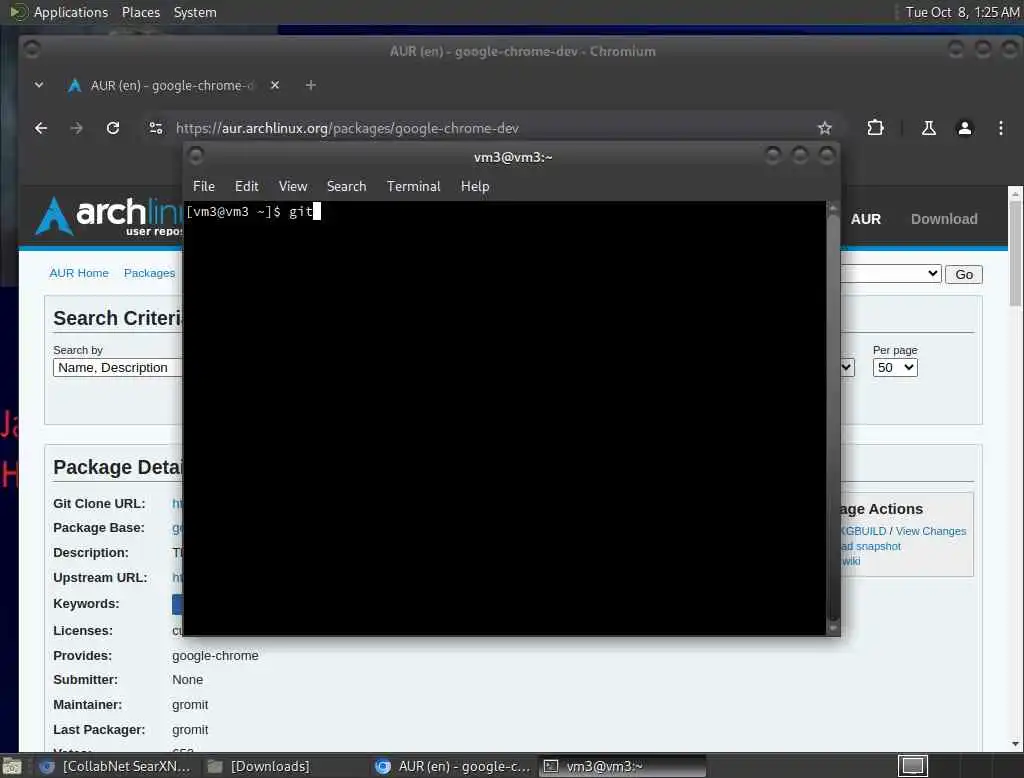
Task: Open the Packages link
Action: (x=150, y=273)
